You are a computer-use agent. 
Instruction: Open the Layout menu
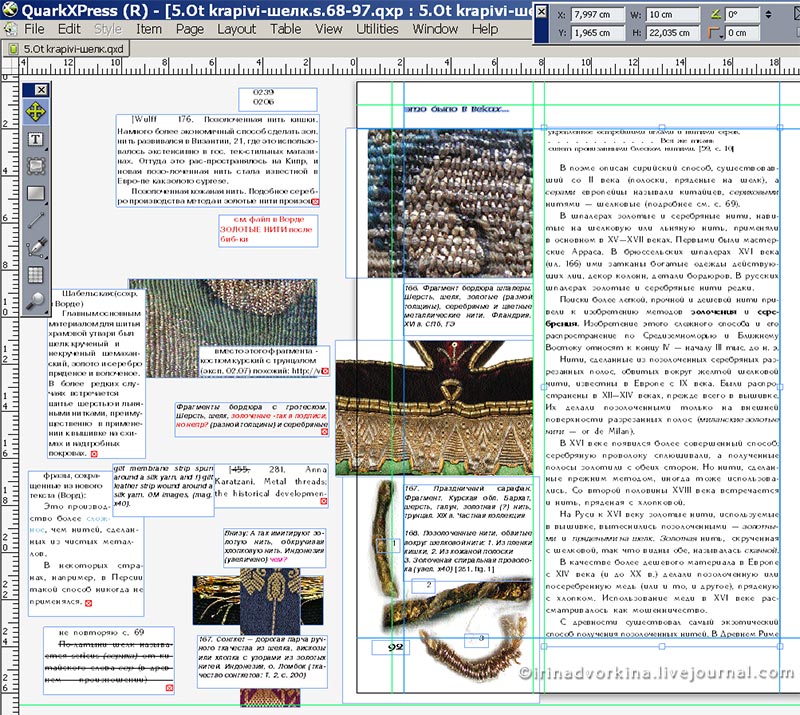236,29
